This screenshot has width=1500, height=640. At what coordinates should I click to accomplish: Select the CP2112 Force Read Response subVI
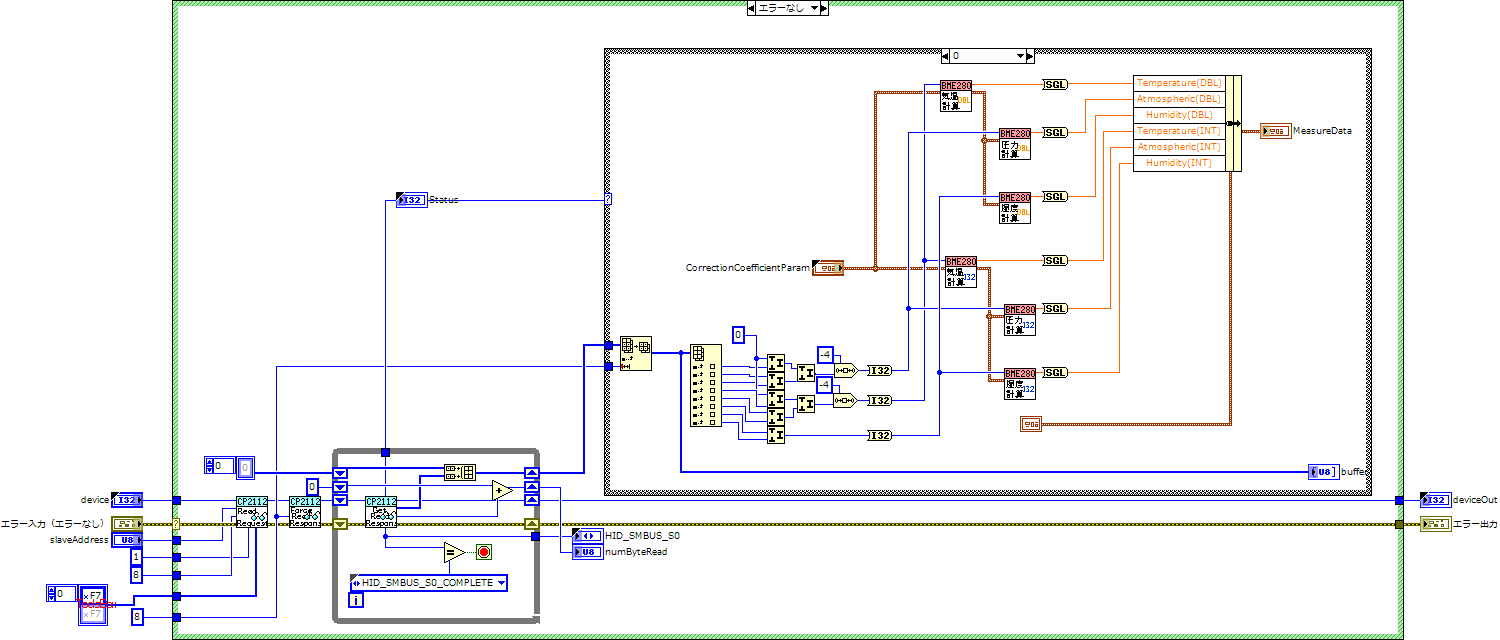click(304, 512)
